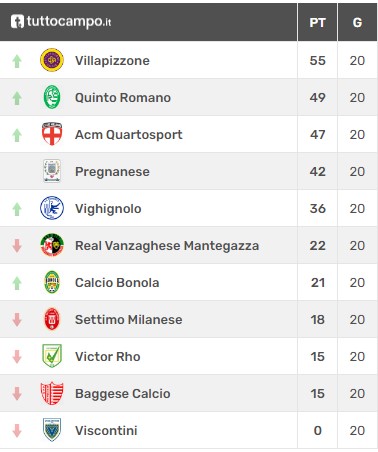Viewport: 378px width, 452px height.
Task: Click the Quinto Romano green crest
Action: coord(52,97)
